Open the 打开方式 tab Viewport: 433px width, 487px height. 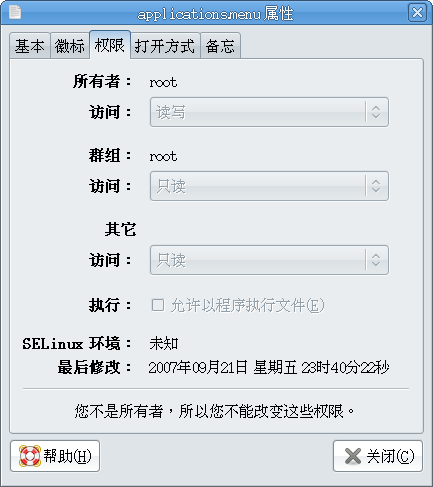tap(165, 46)
